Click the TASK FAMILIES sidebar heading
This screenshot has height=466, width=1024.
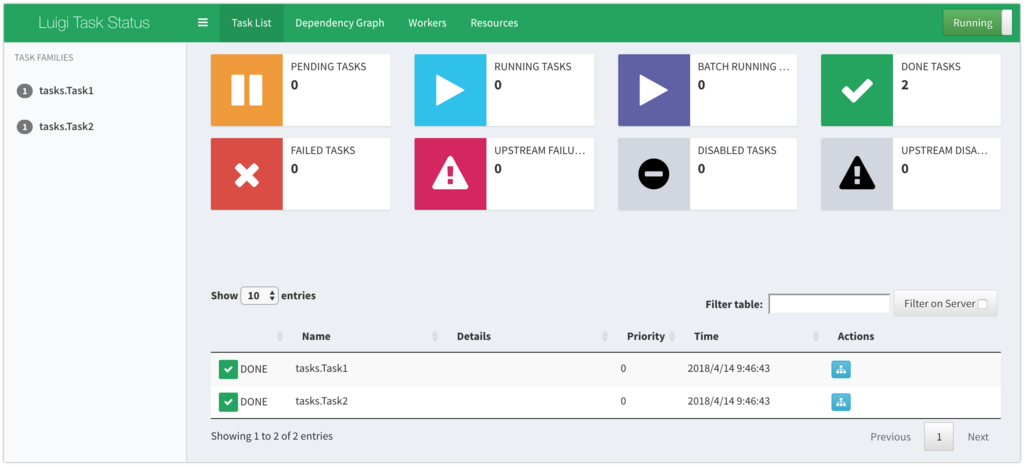(x=44, y=57)
